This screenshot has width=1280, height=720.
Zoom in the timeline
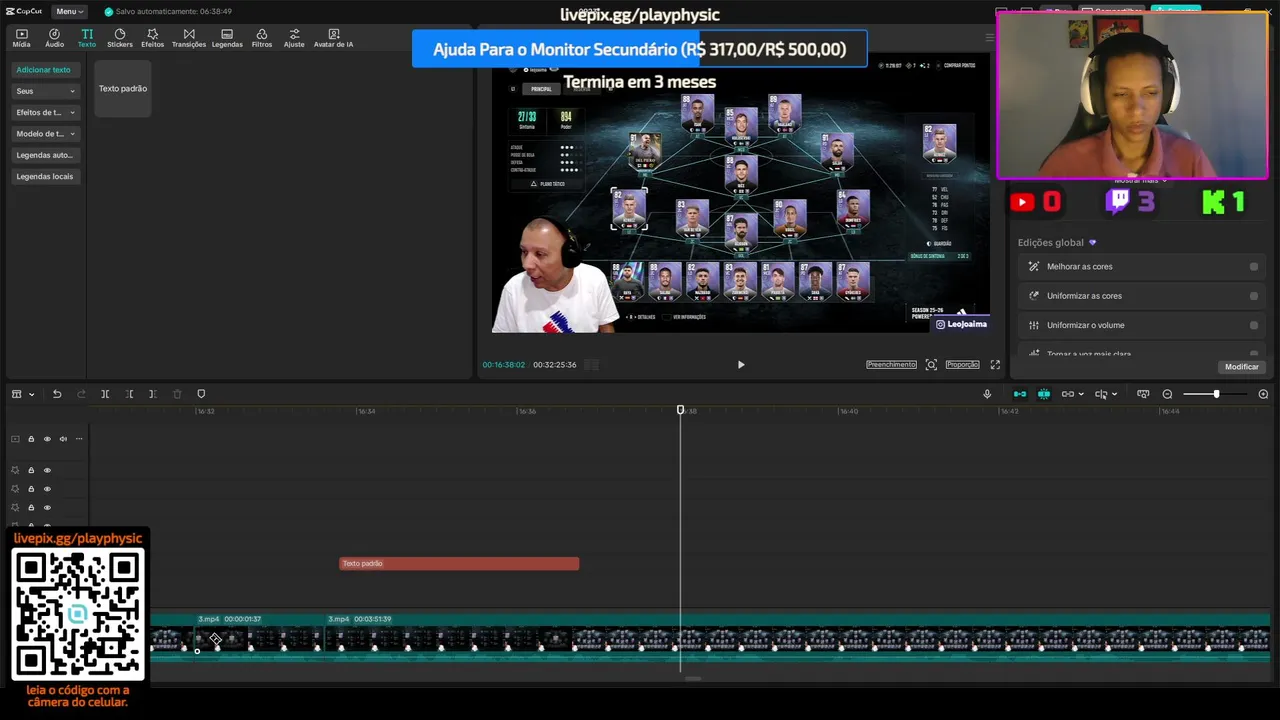1263,394
